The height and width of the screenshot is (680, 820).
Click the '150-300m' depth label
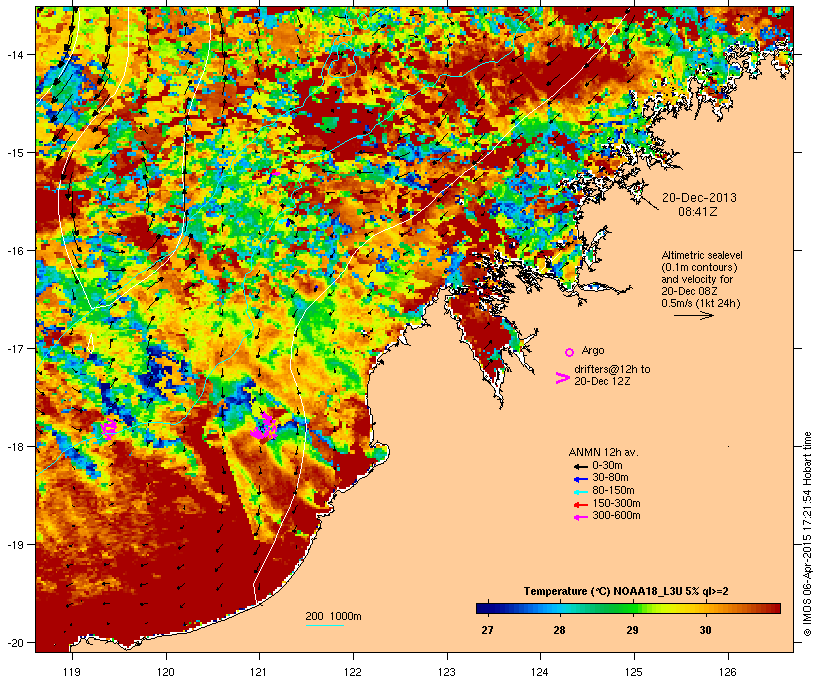[x=616, y=503]
